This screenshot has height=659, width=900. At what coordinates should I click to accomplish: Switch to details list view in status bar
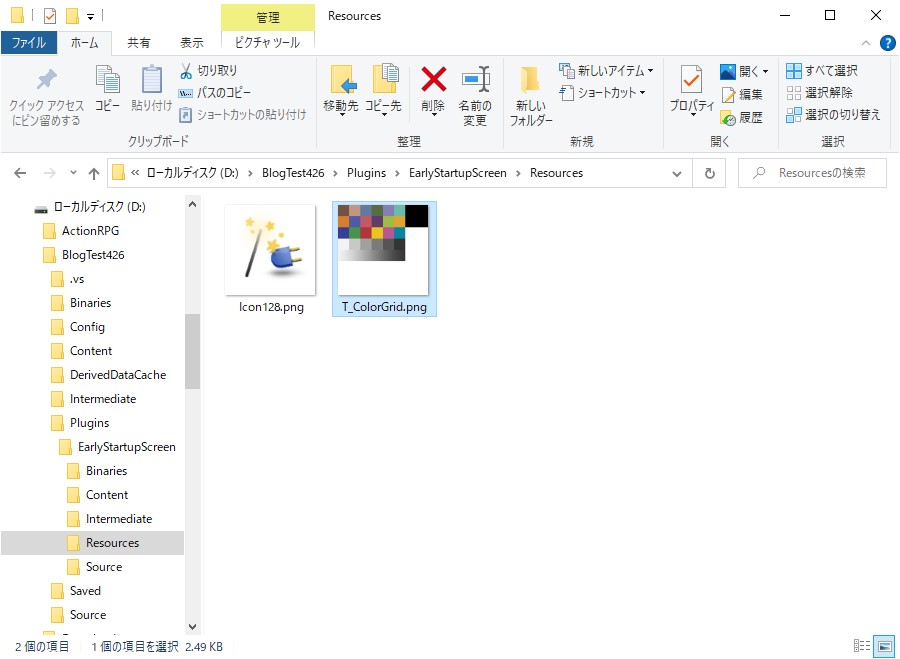[x=862, y=646]
